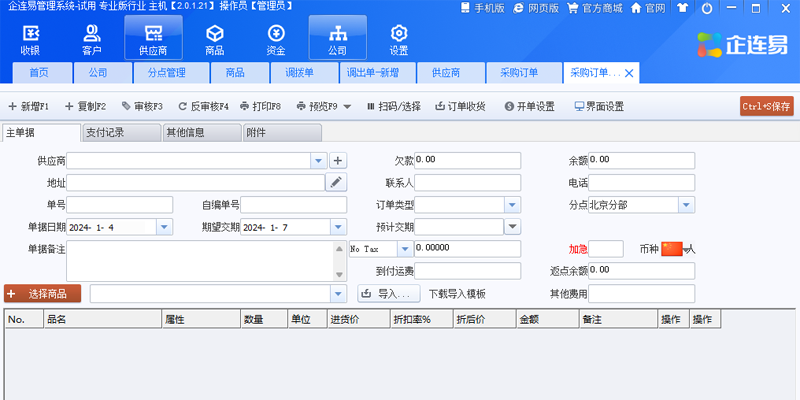Image resolution: width=800 pixels, height=400 pixels.
Task: Click the 下载导入模板 link
Action: point(457,294)
